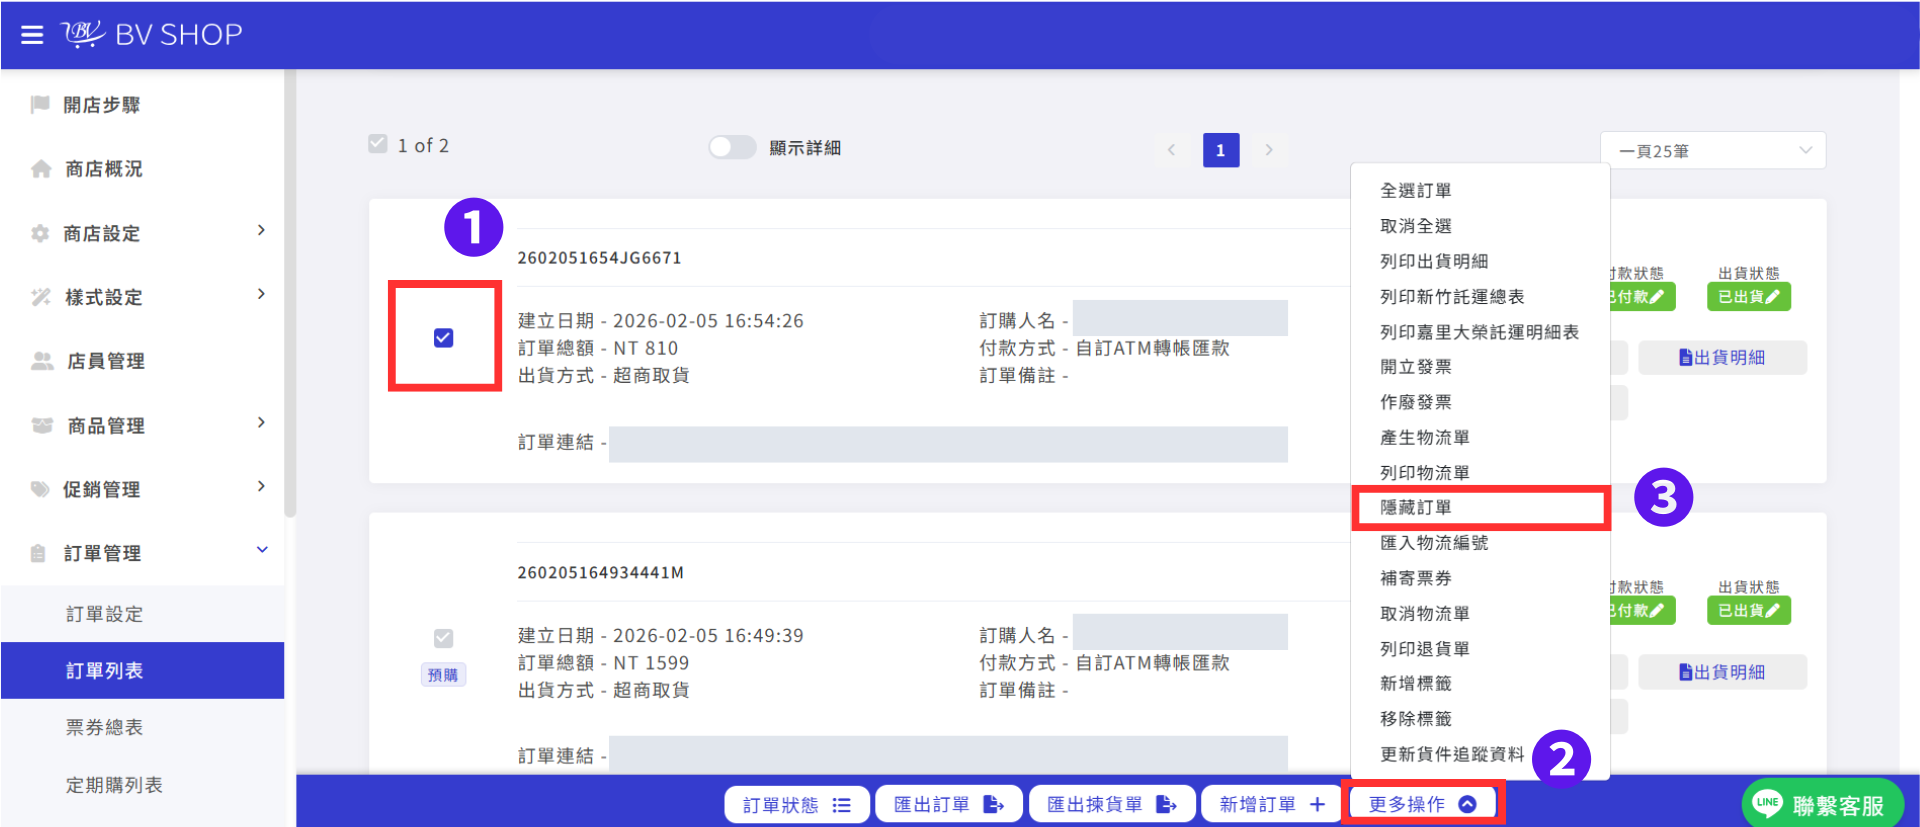Viewport: 1920px width, 827px height.
Task: Expand the 商品管理 submenu chevron
Action: point(261,423)
